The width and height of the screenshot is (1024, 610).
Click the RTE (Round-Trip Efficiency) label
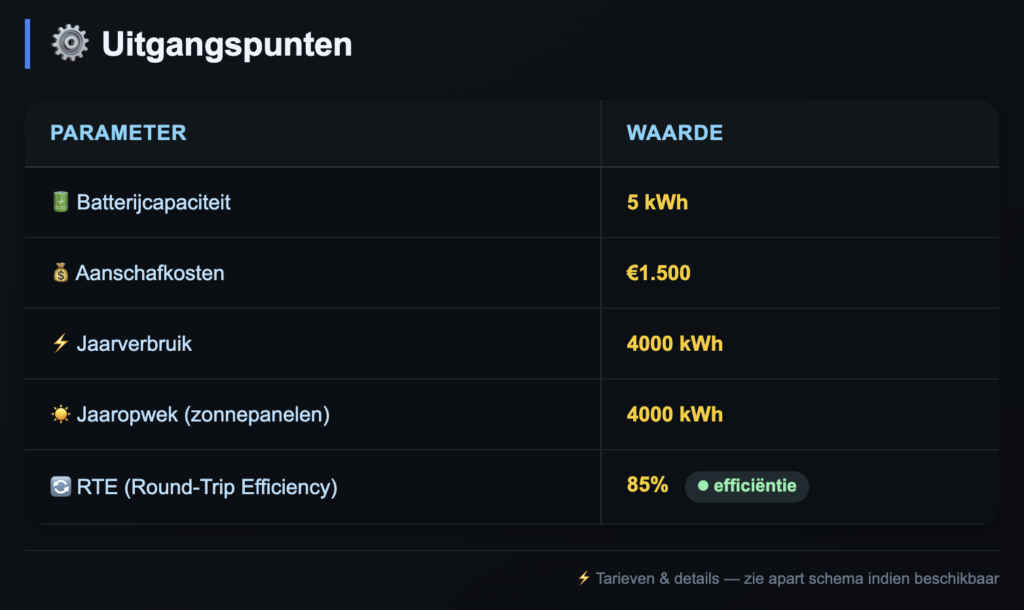click(207, 487)
